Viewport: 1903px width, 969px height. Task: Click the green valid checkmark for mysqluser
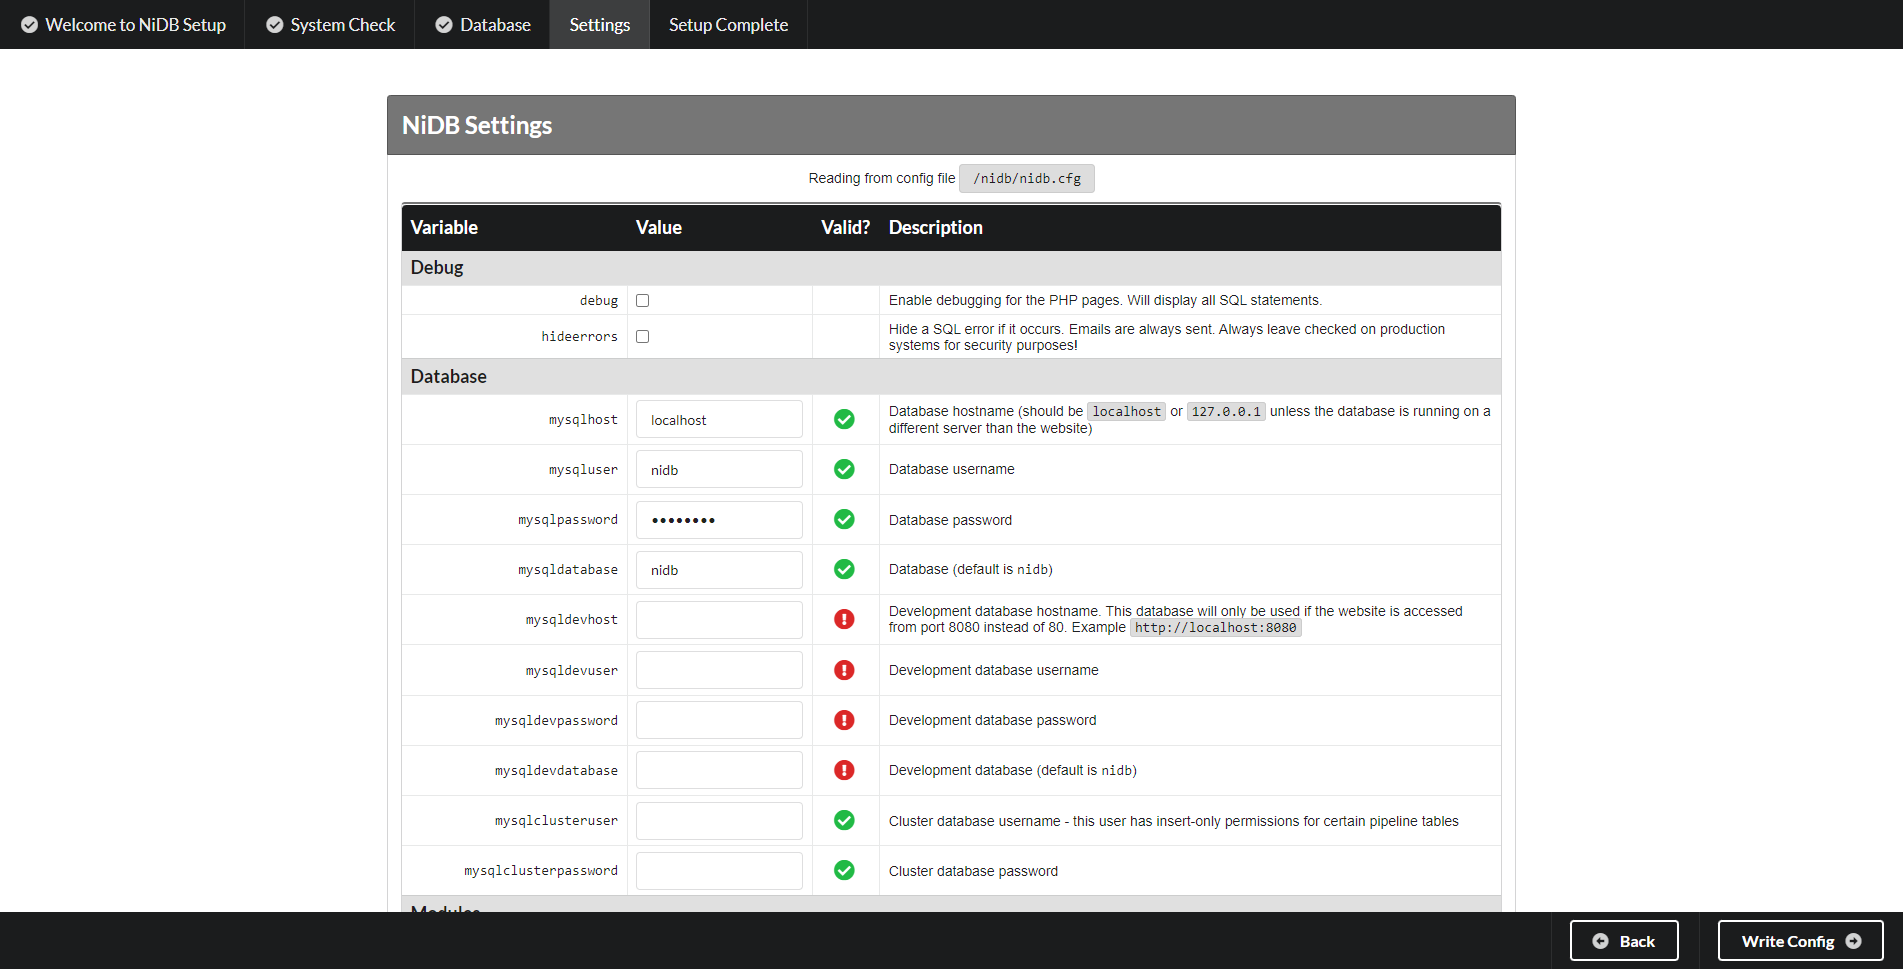tap(844, 469)
